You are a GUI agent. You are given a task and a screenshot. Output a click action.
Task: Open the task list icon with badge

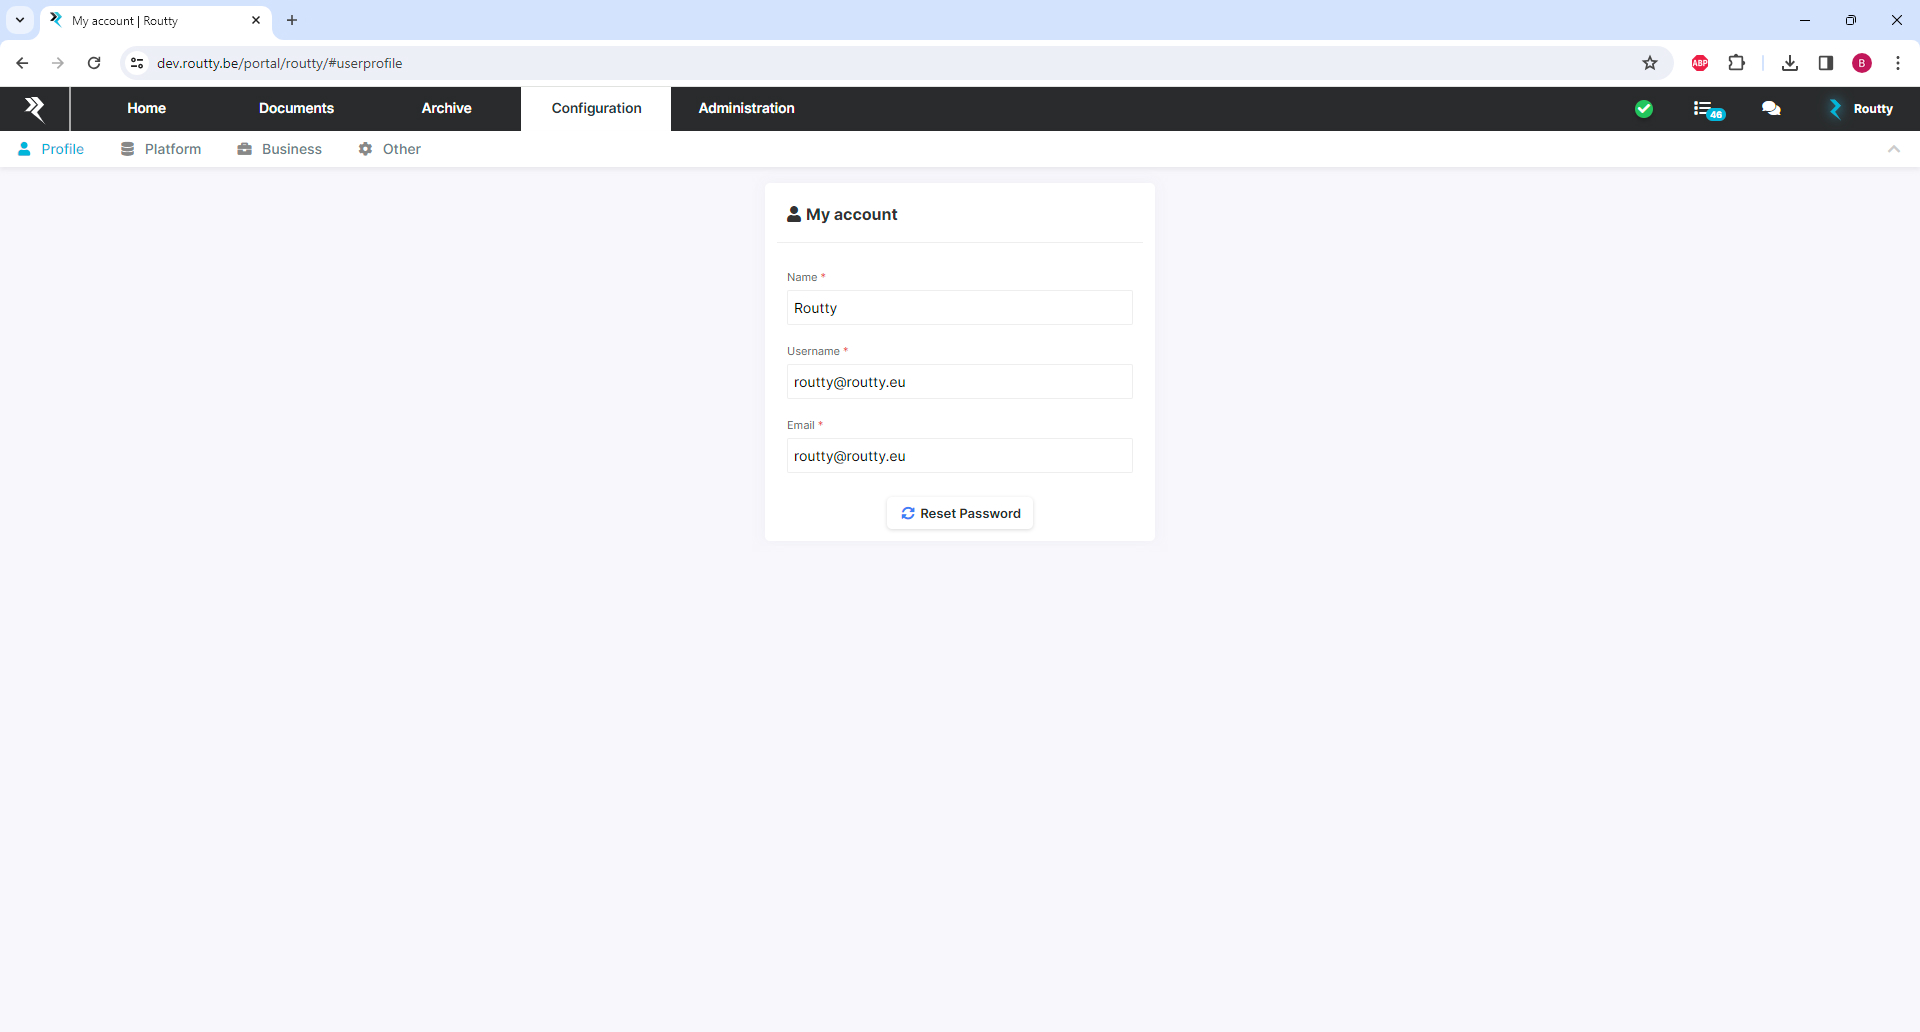coord(1707,109)
